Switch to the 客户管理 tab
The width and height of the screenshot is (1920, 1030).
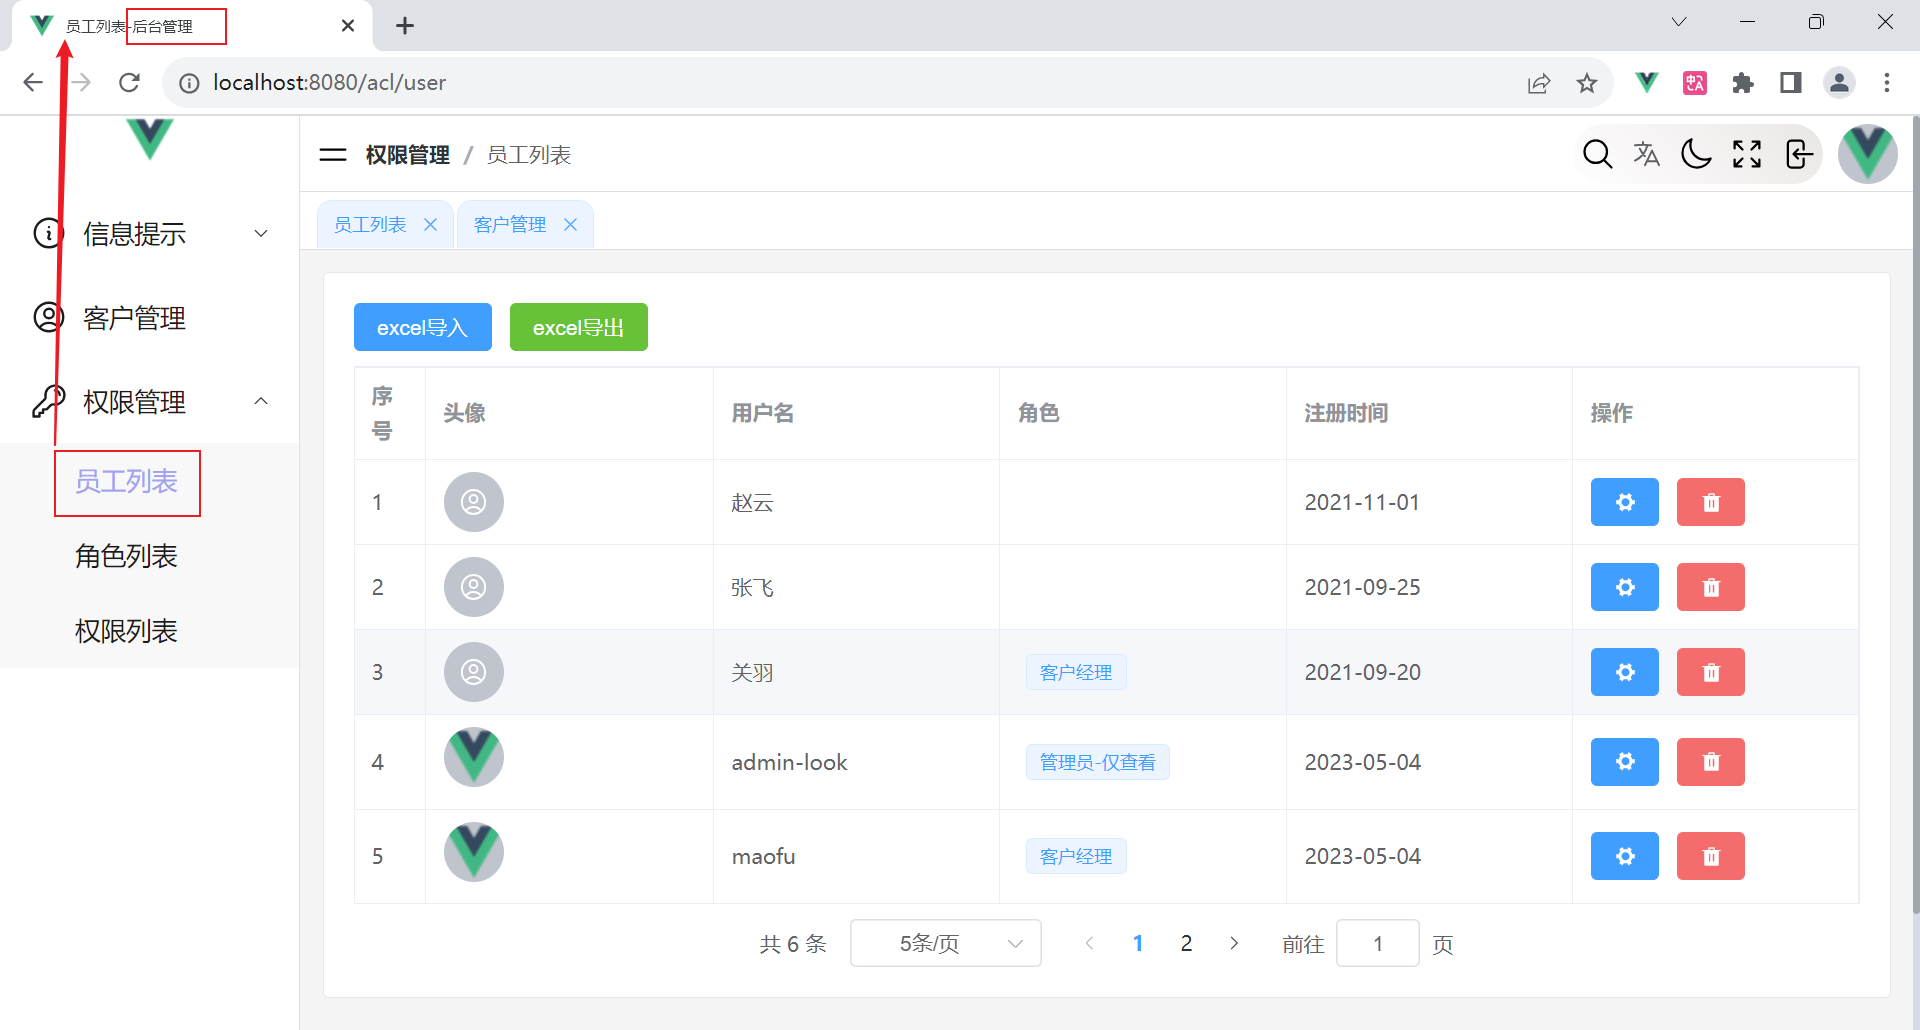(x=510, y=223)
